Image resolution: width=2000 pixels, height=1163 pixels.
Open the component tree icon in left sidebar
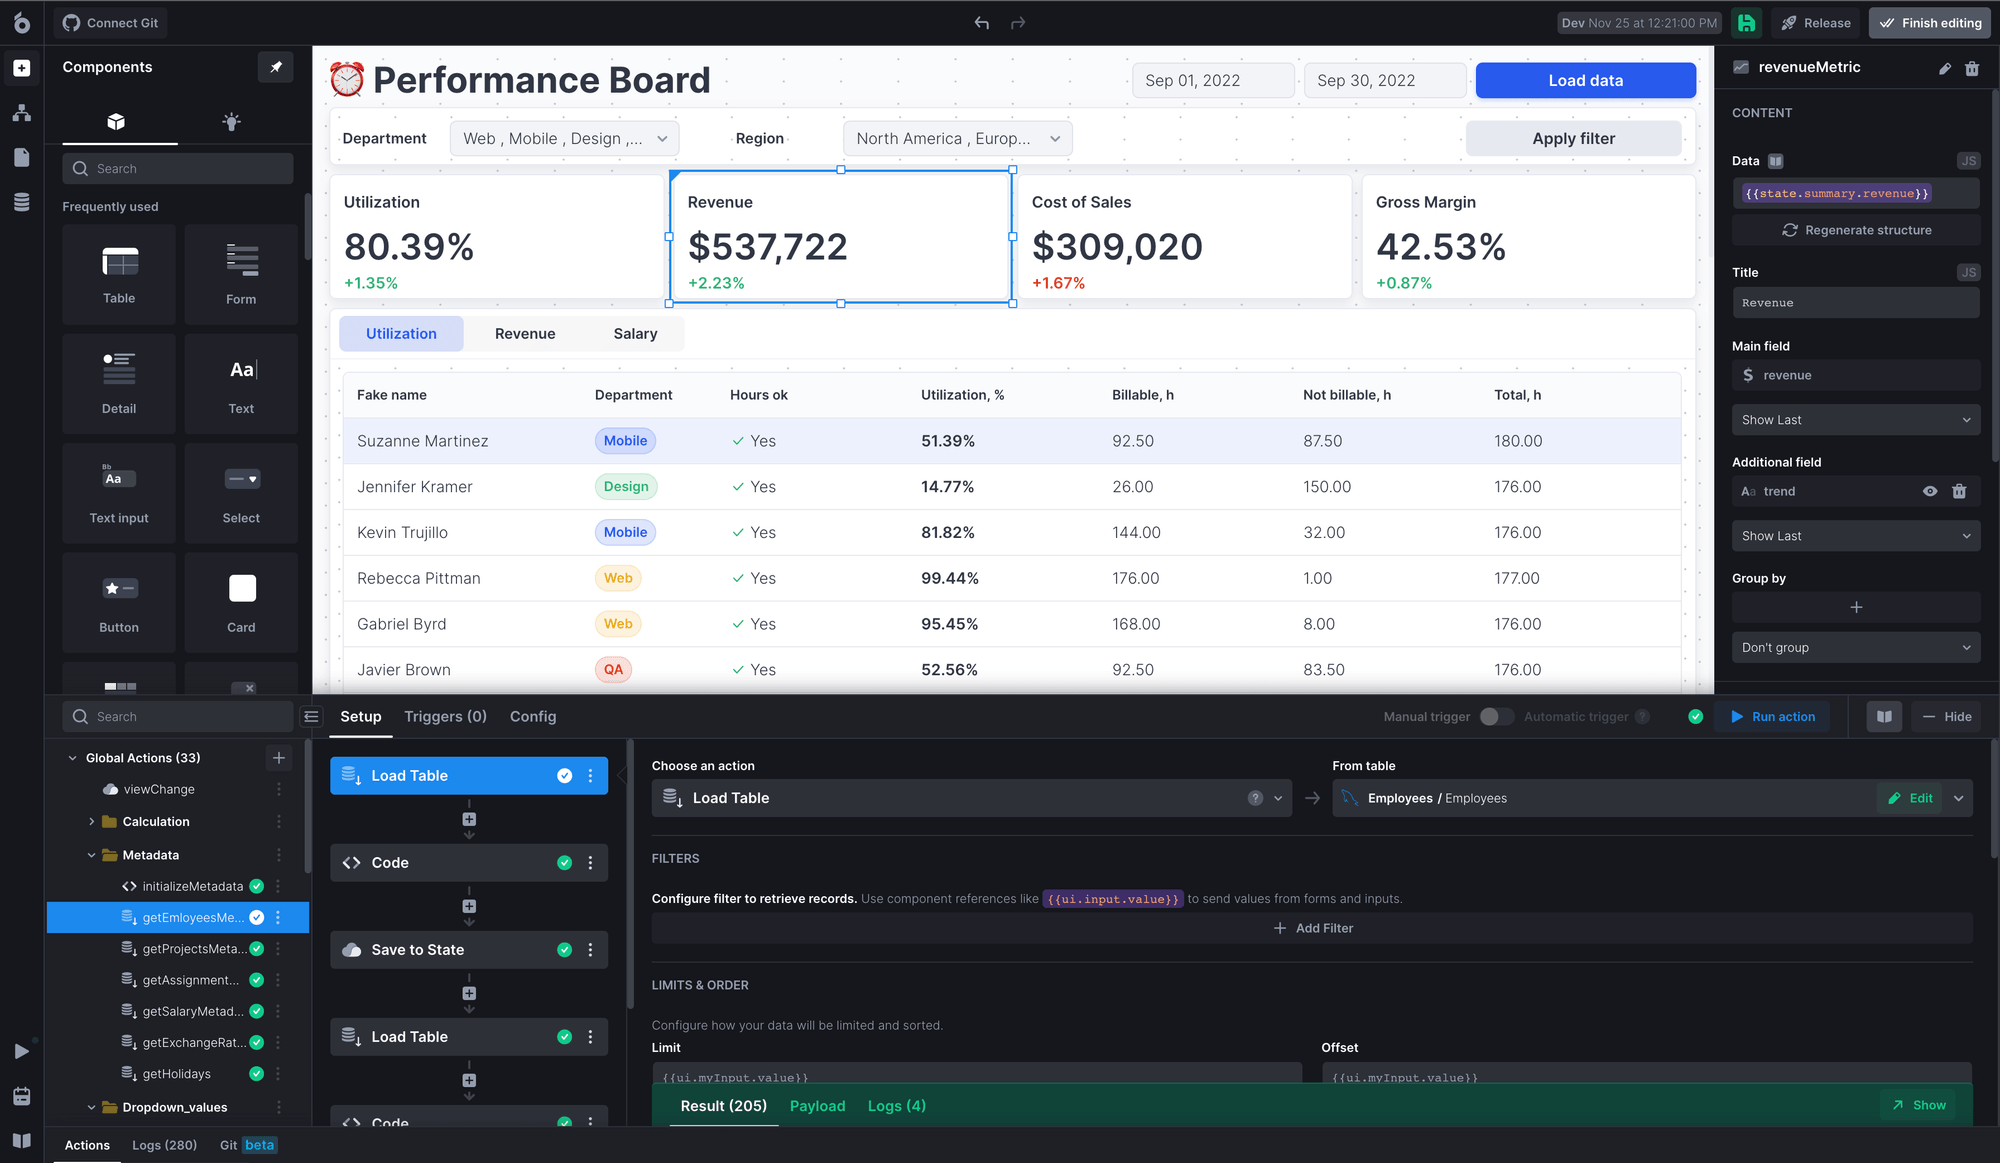click(x=22, y=113)
